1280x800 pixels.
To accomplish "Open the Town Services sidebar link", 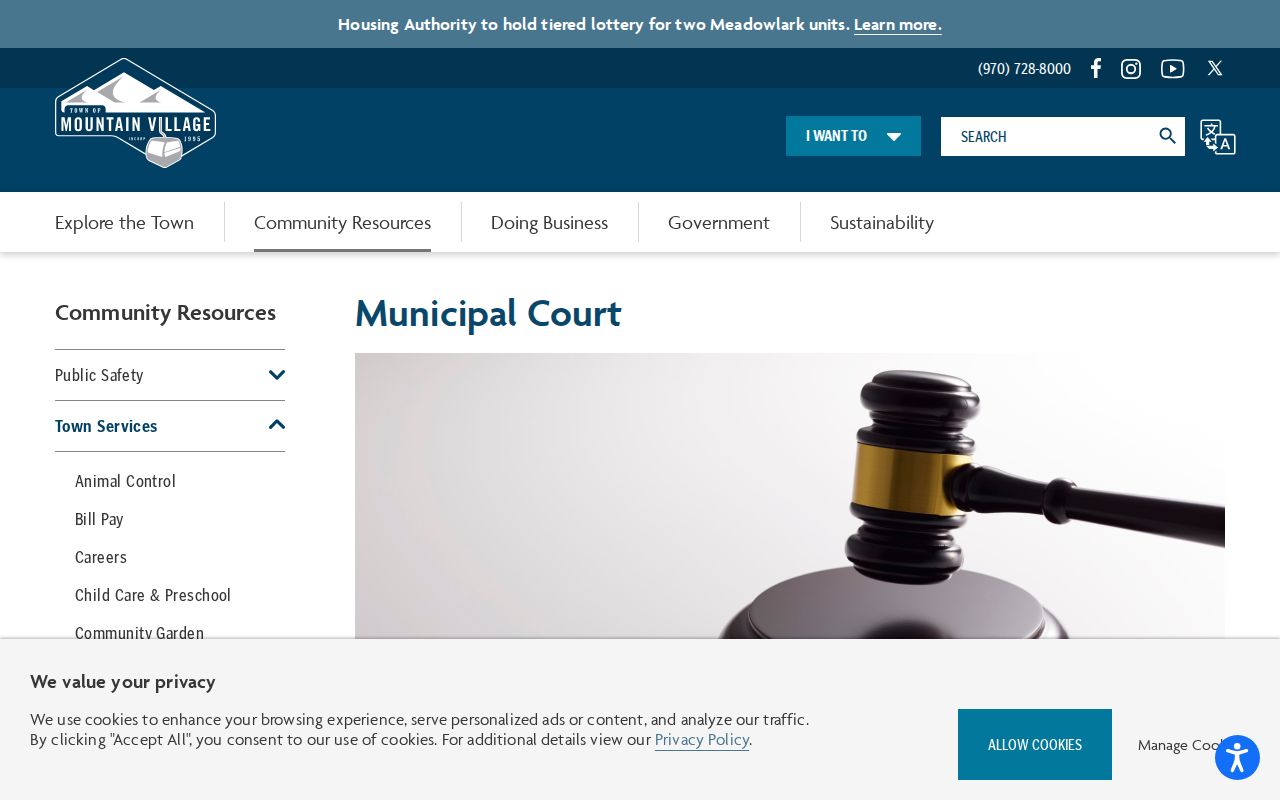I will click(x=106, y=426).
